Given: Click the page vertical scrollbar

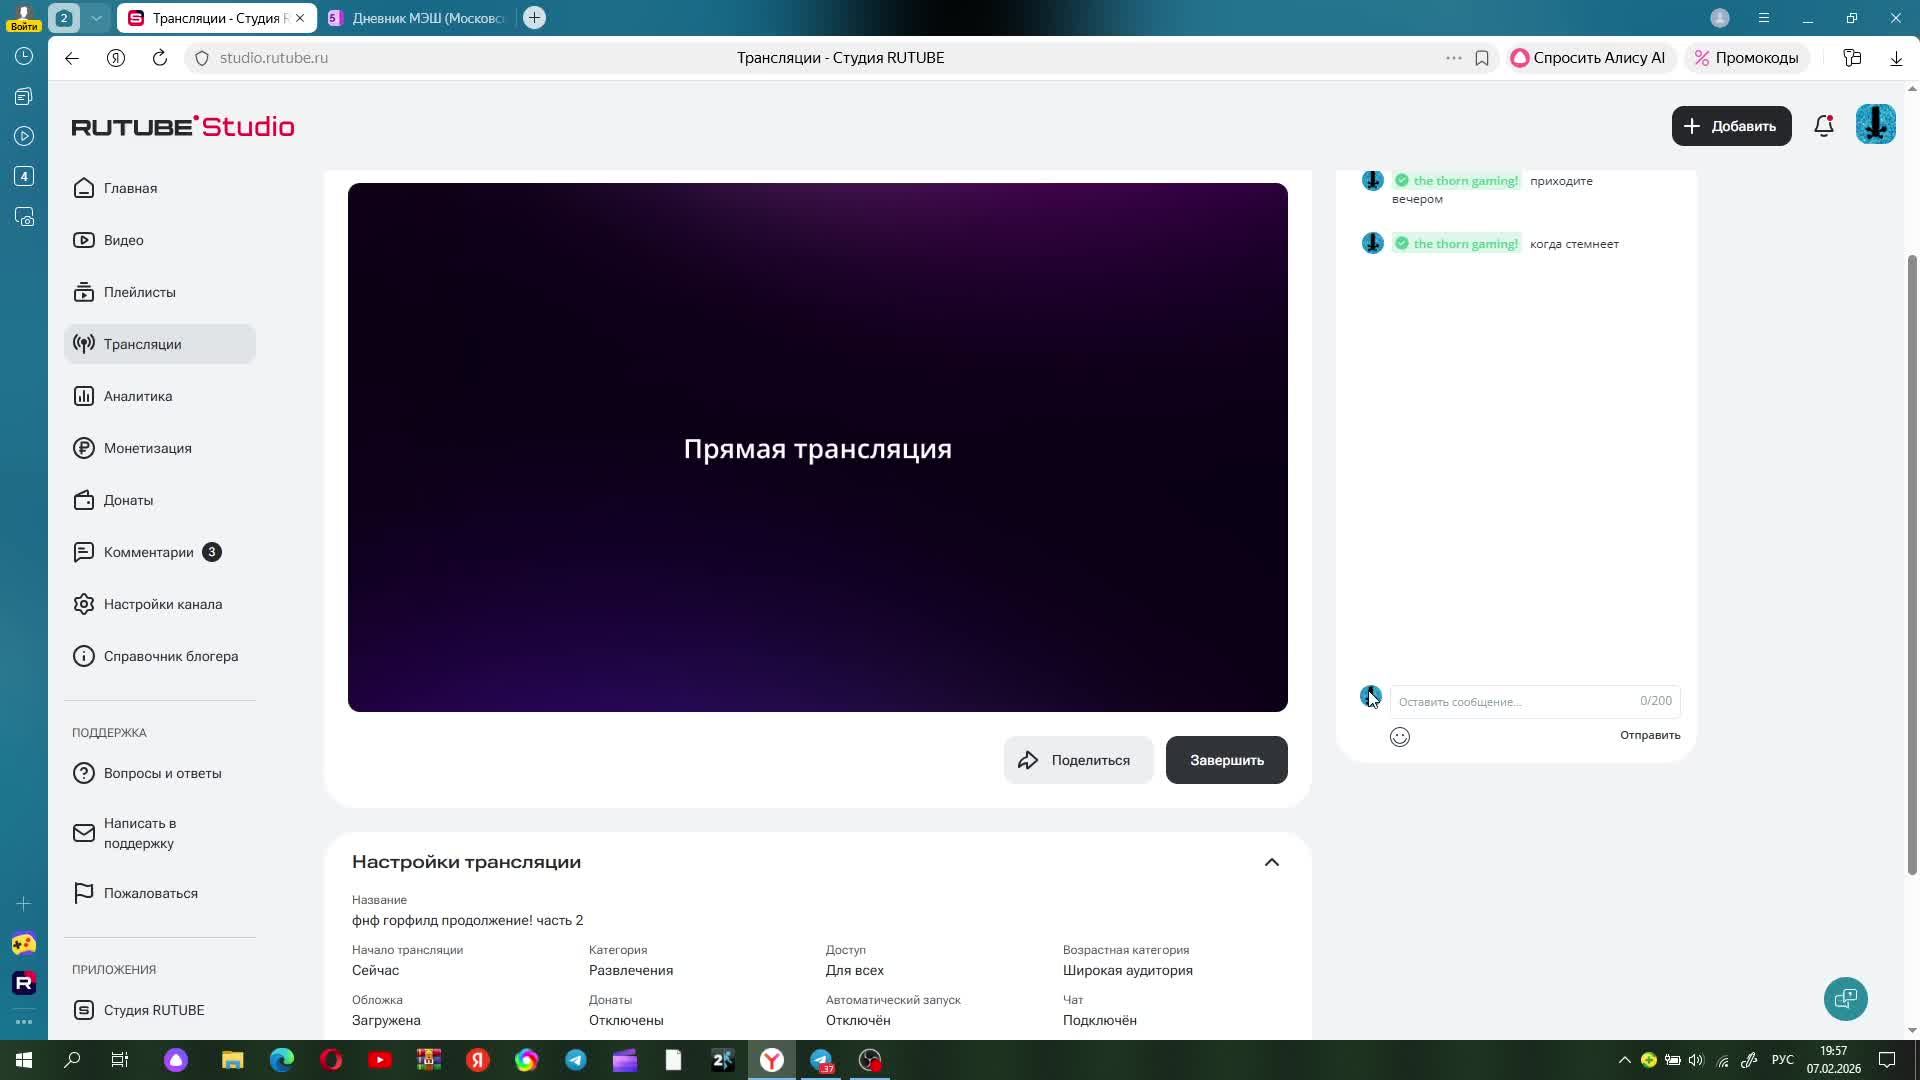Looking at the screenshot, I should [x=1912, y=560].
